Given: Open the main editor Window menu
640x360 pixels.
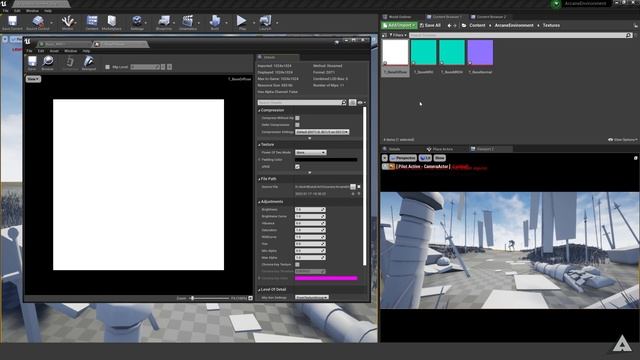Looking at the screenshot, I should [x=33, y=11].
